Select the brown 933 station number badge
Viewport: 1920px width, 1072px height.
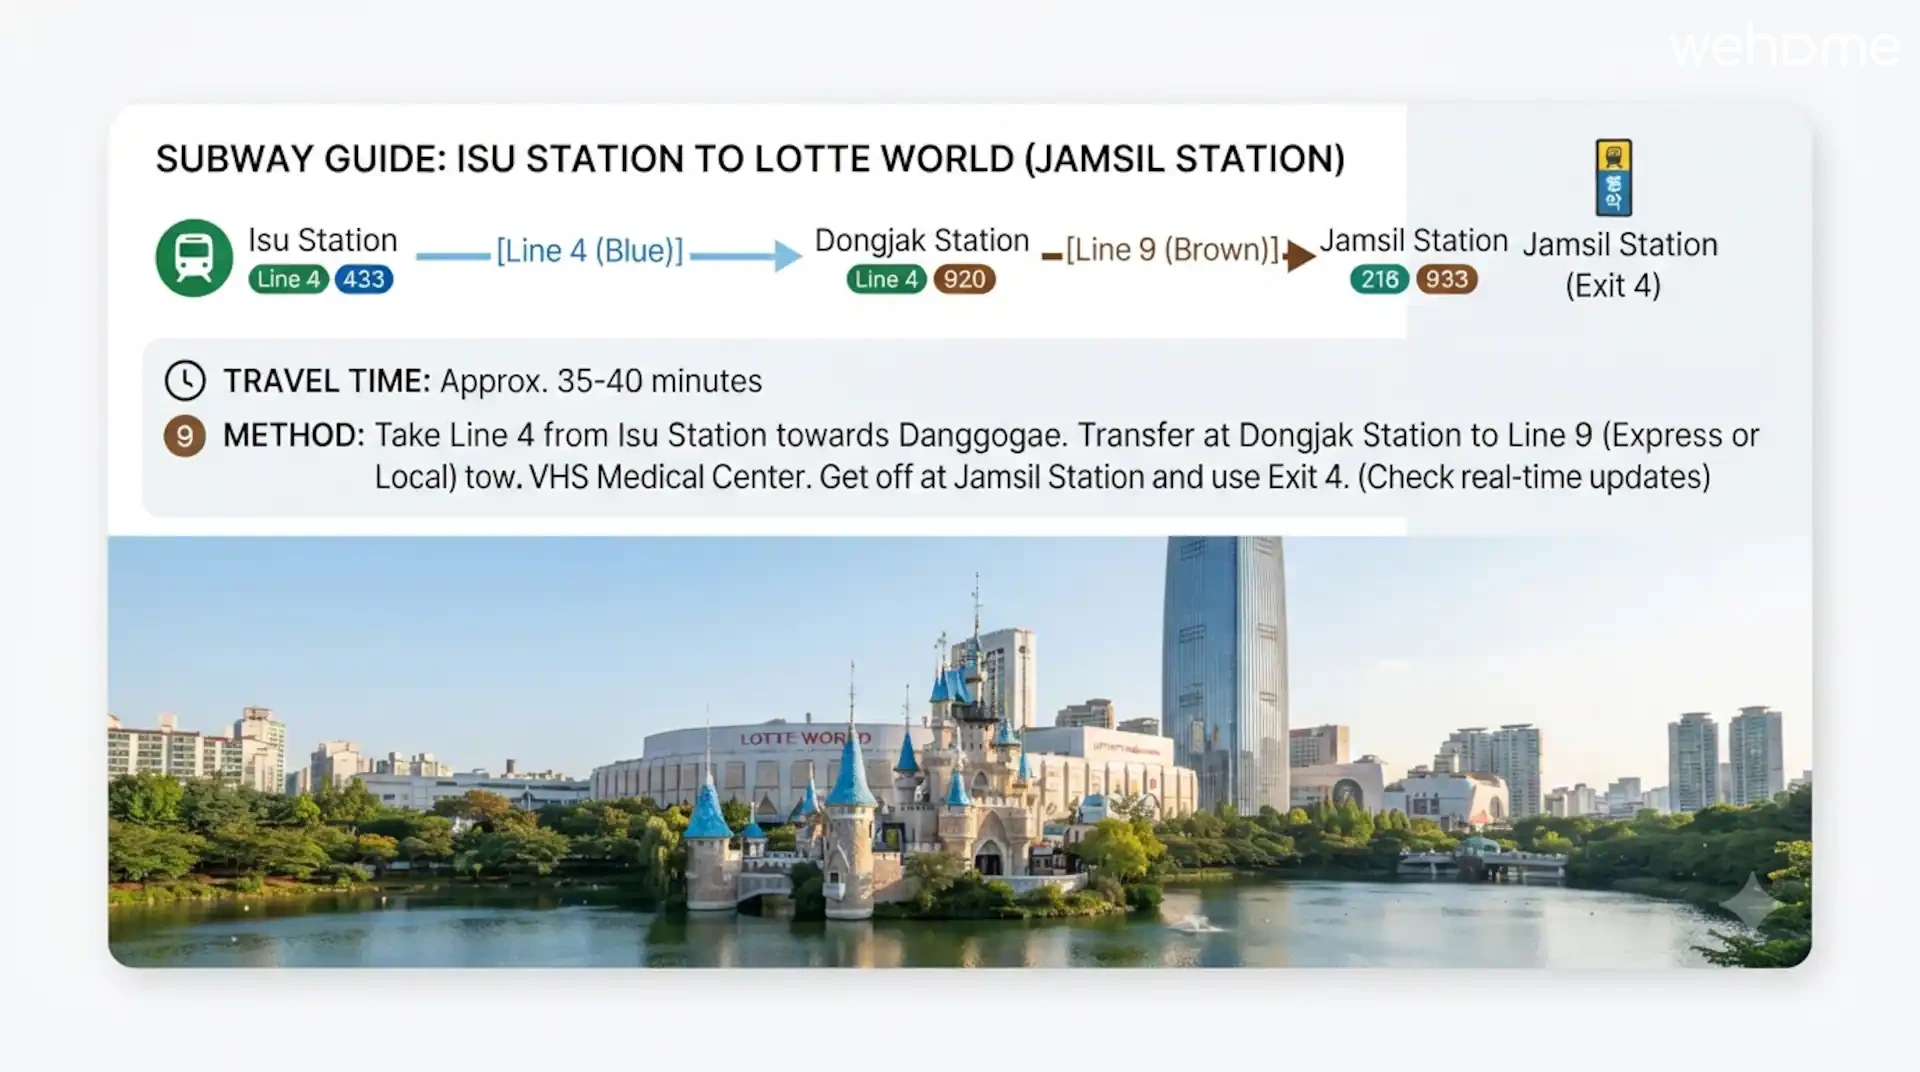pyautogui.click(x=1446, y=279)
